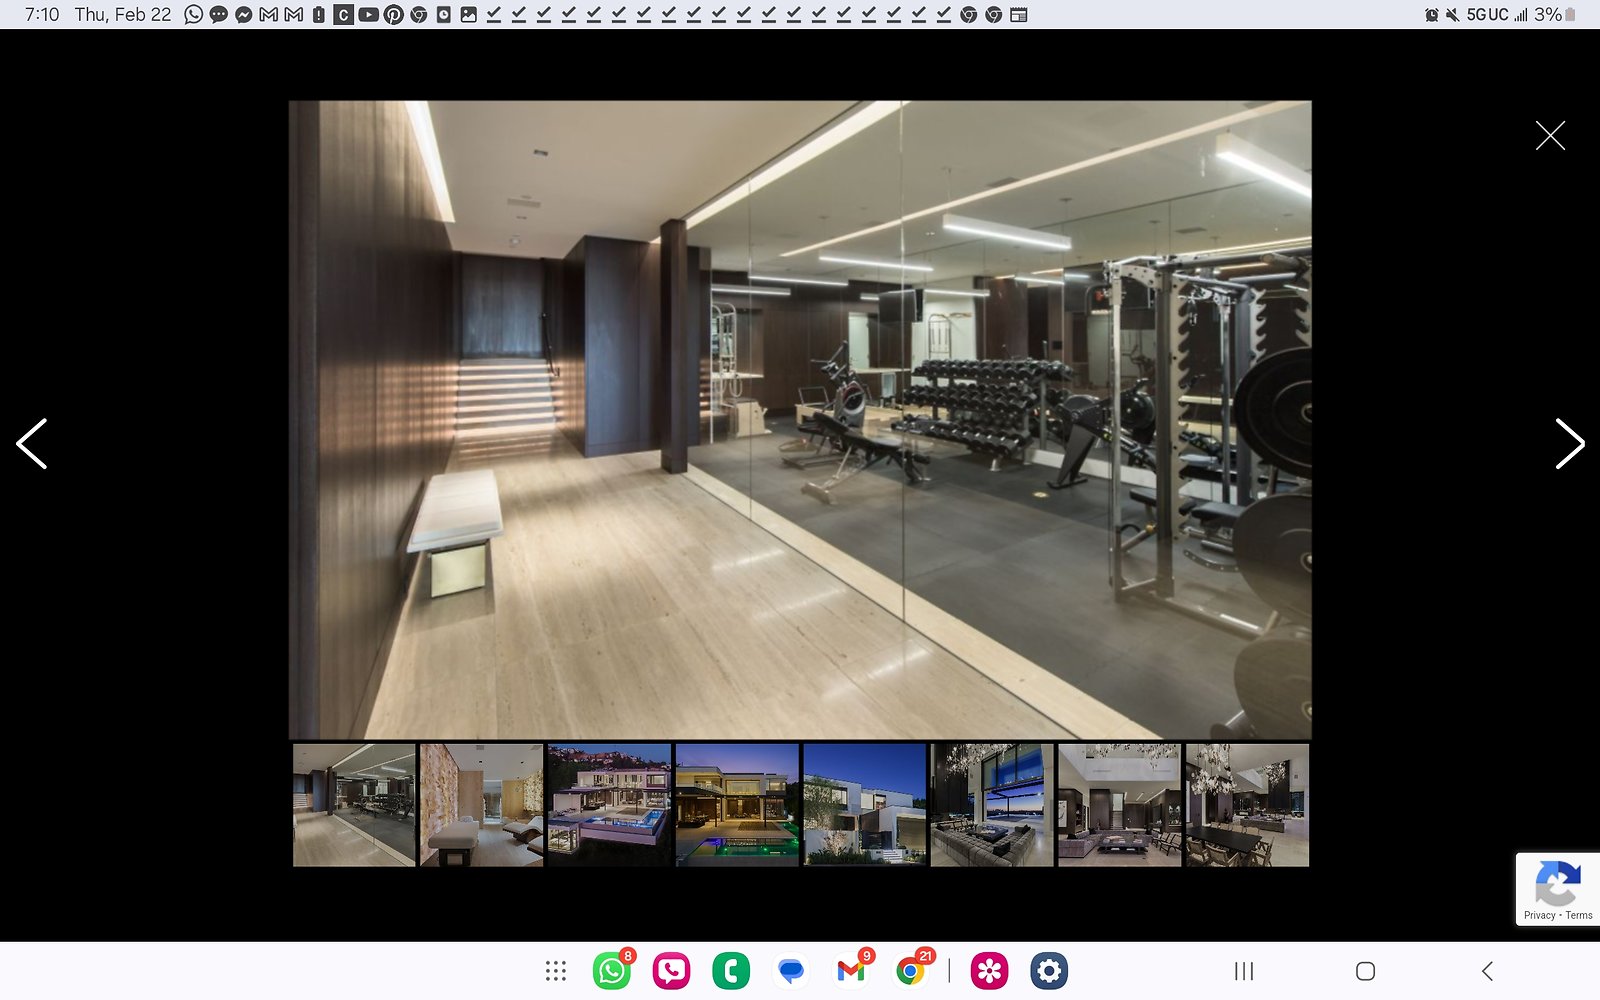
Task: Open the spa massage room thumbnail
Action: pyautogui.click(x=482, y=805)
